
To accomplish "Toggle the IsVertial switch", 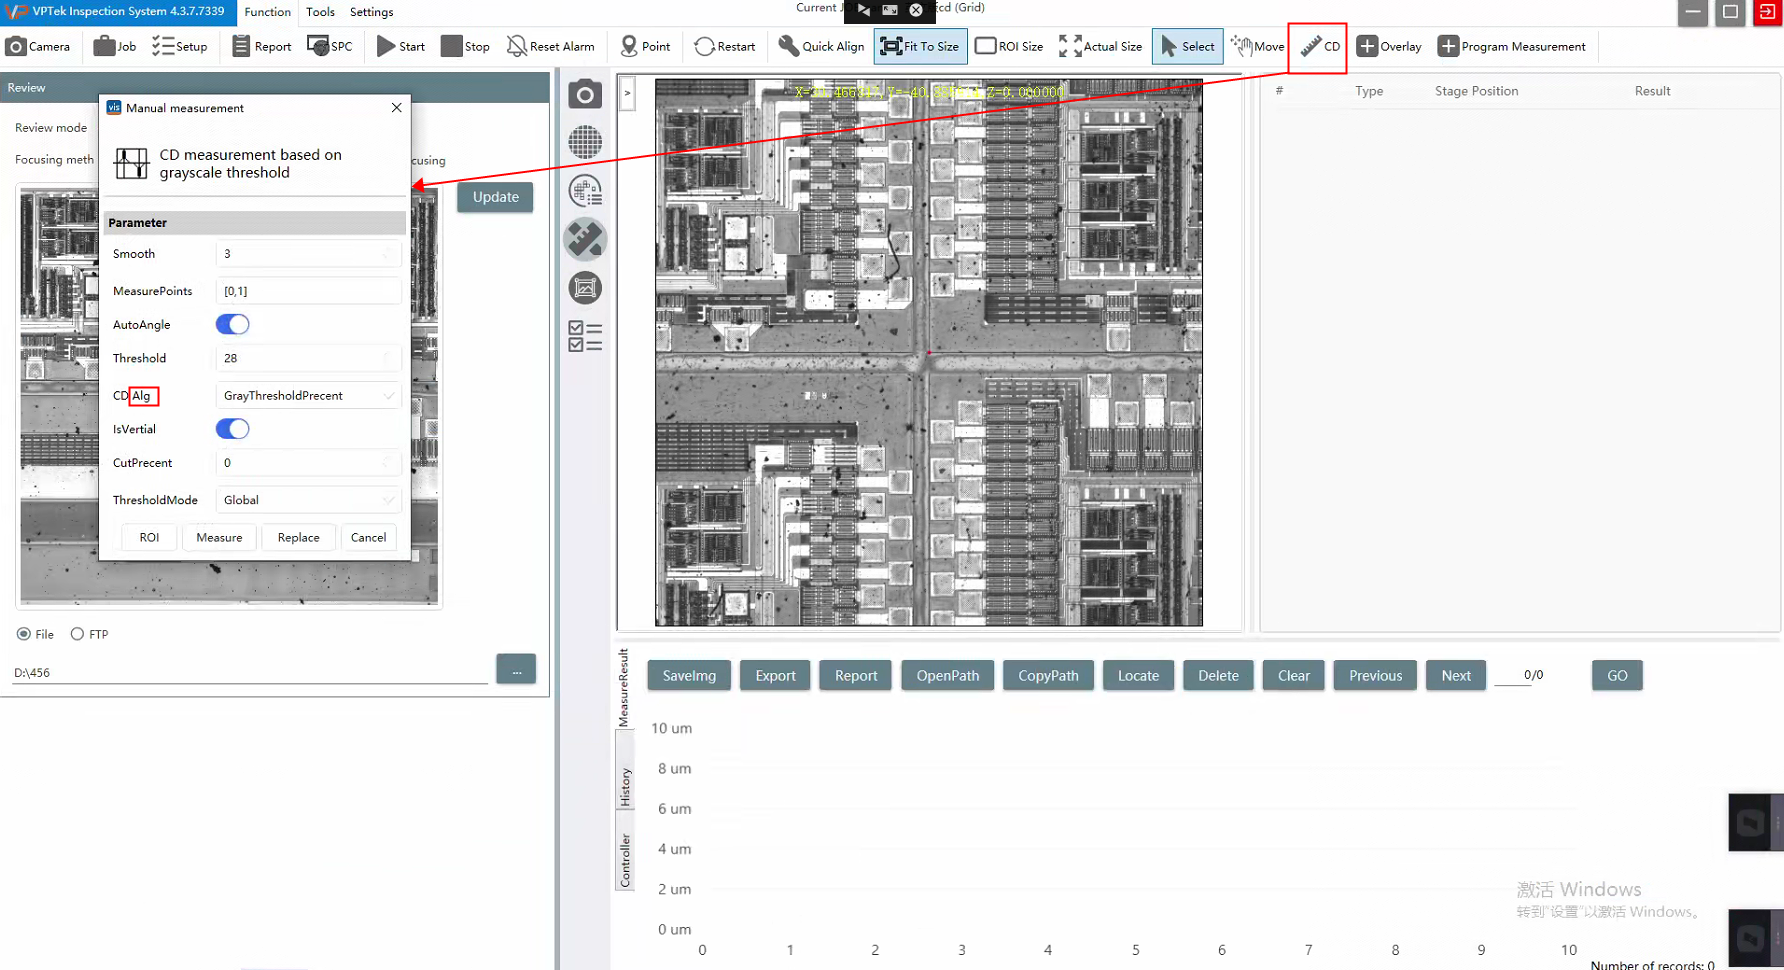I will tap(232, 429).
